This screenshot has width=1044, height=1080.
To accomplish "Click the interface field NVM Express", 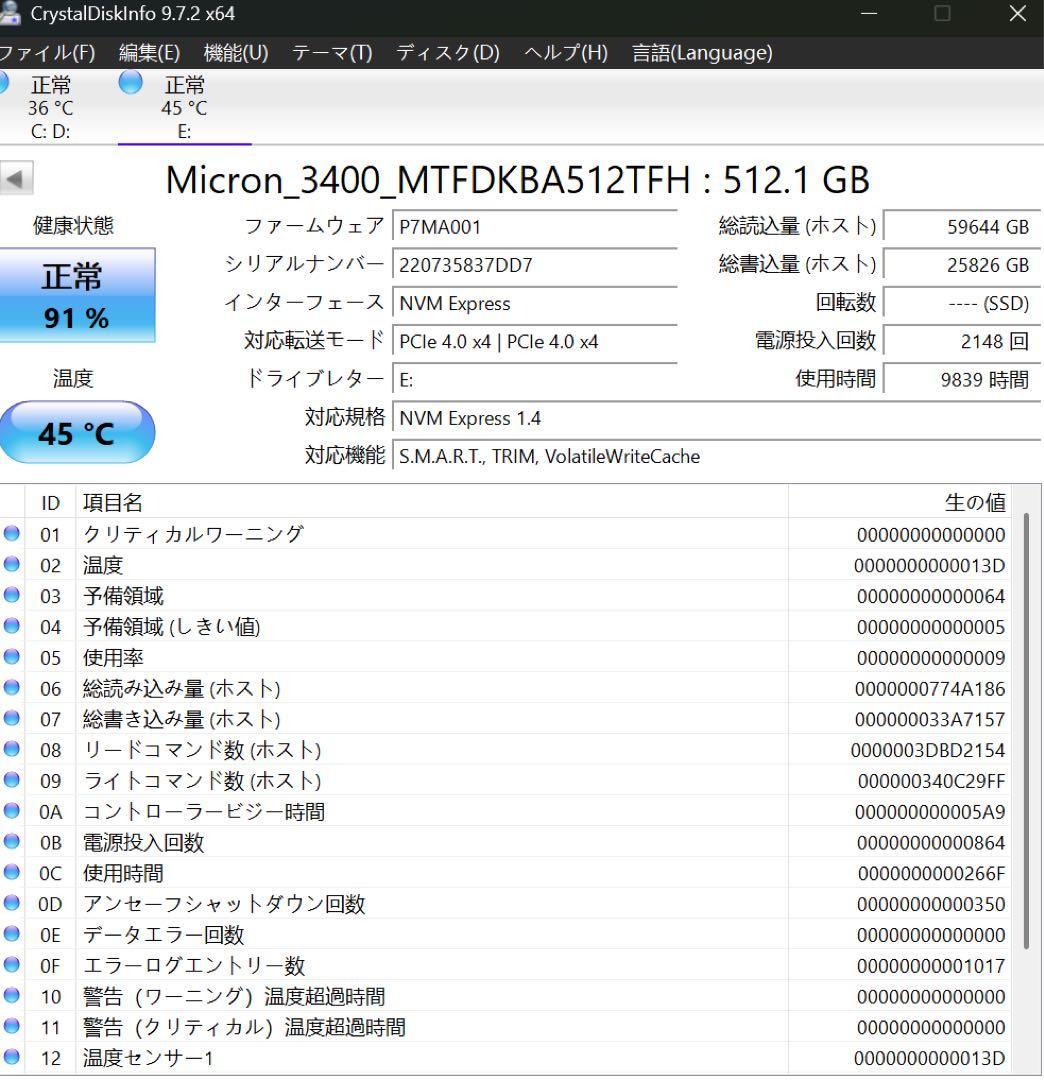I will (534, 304).
